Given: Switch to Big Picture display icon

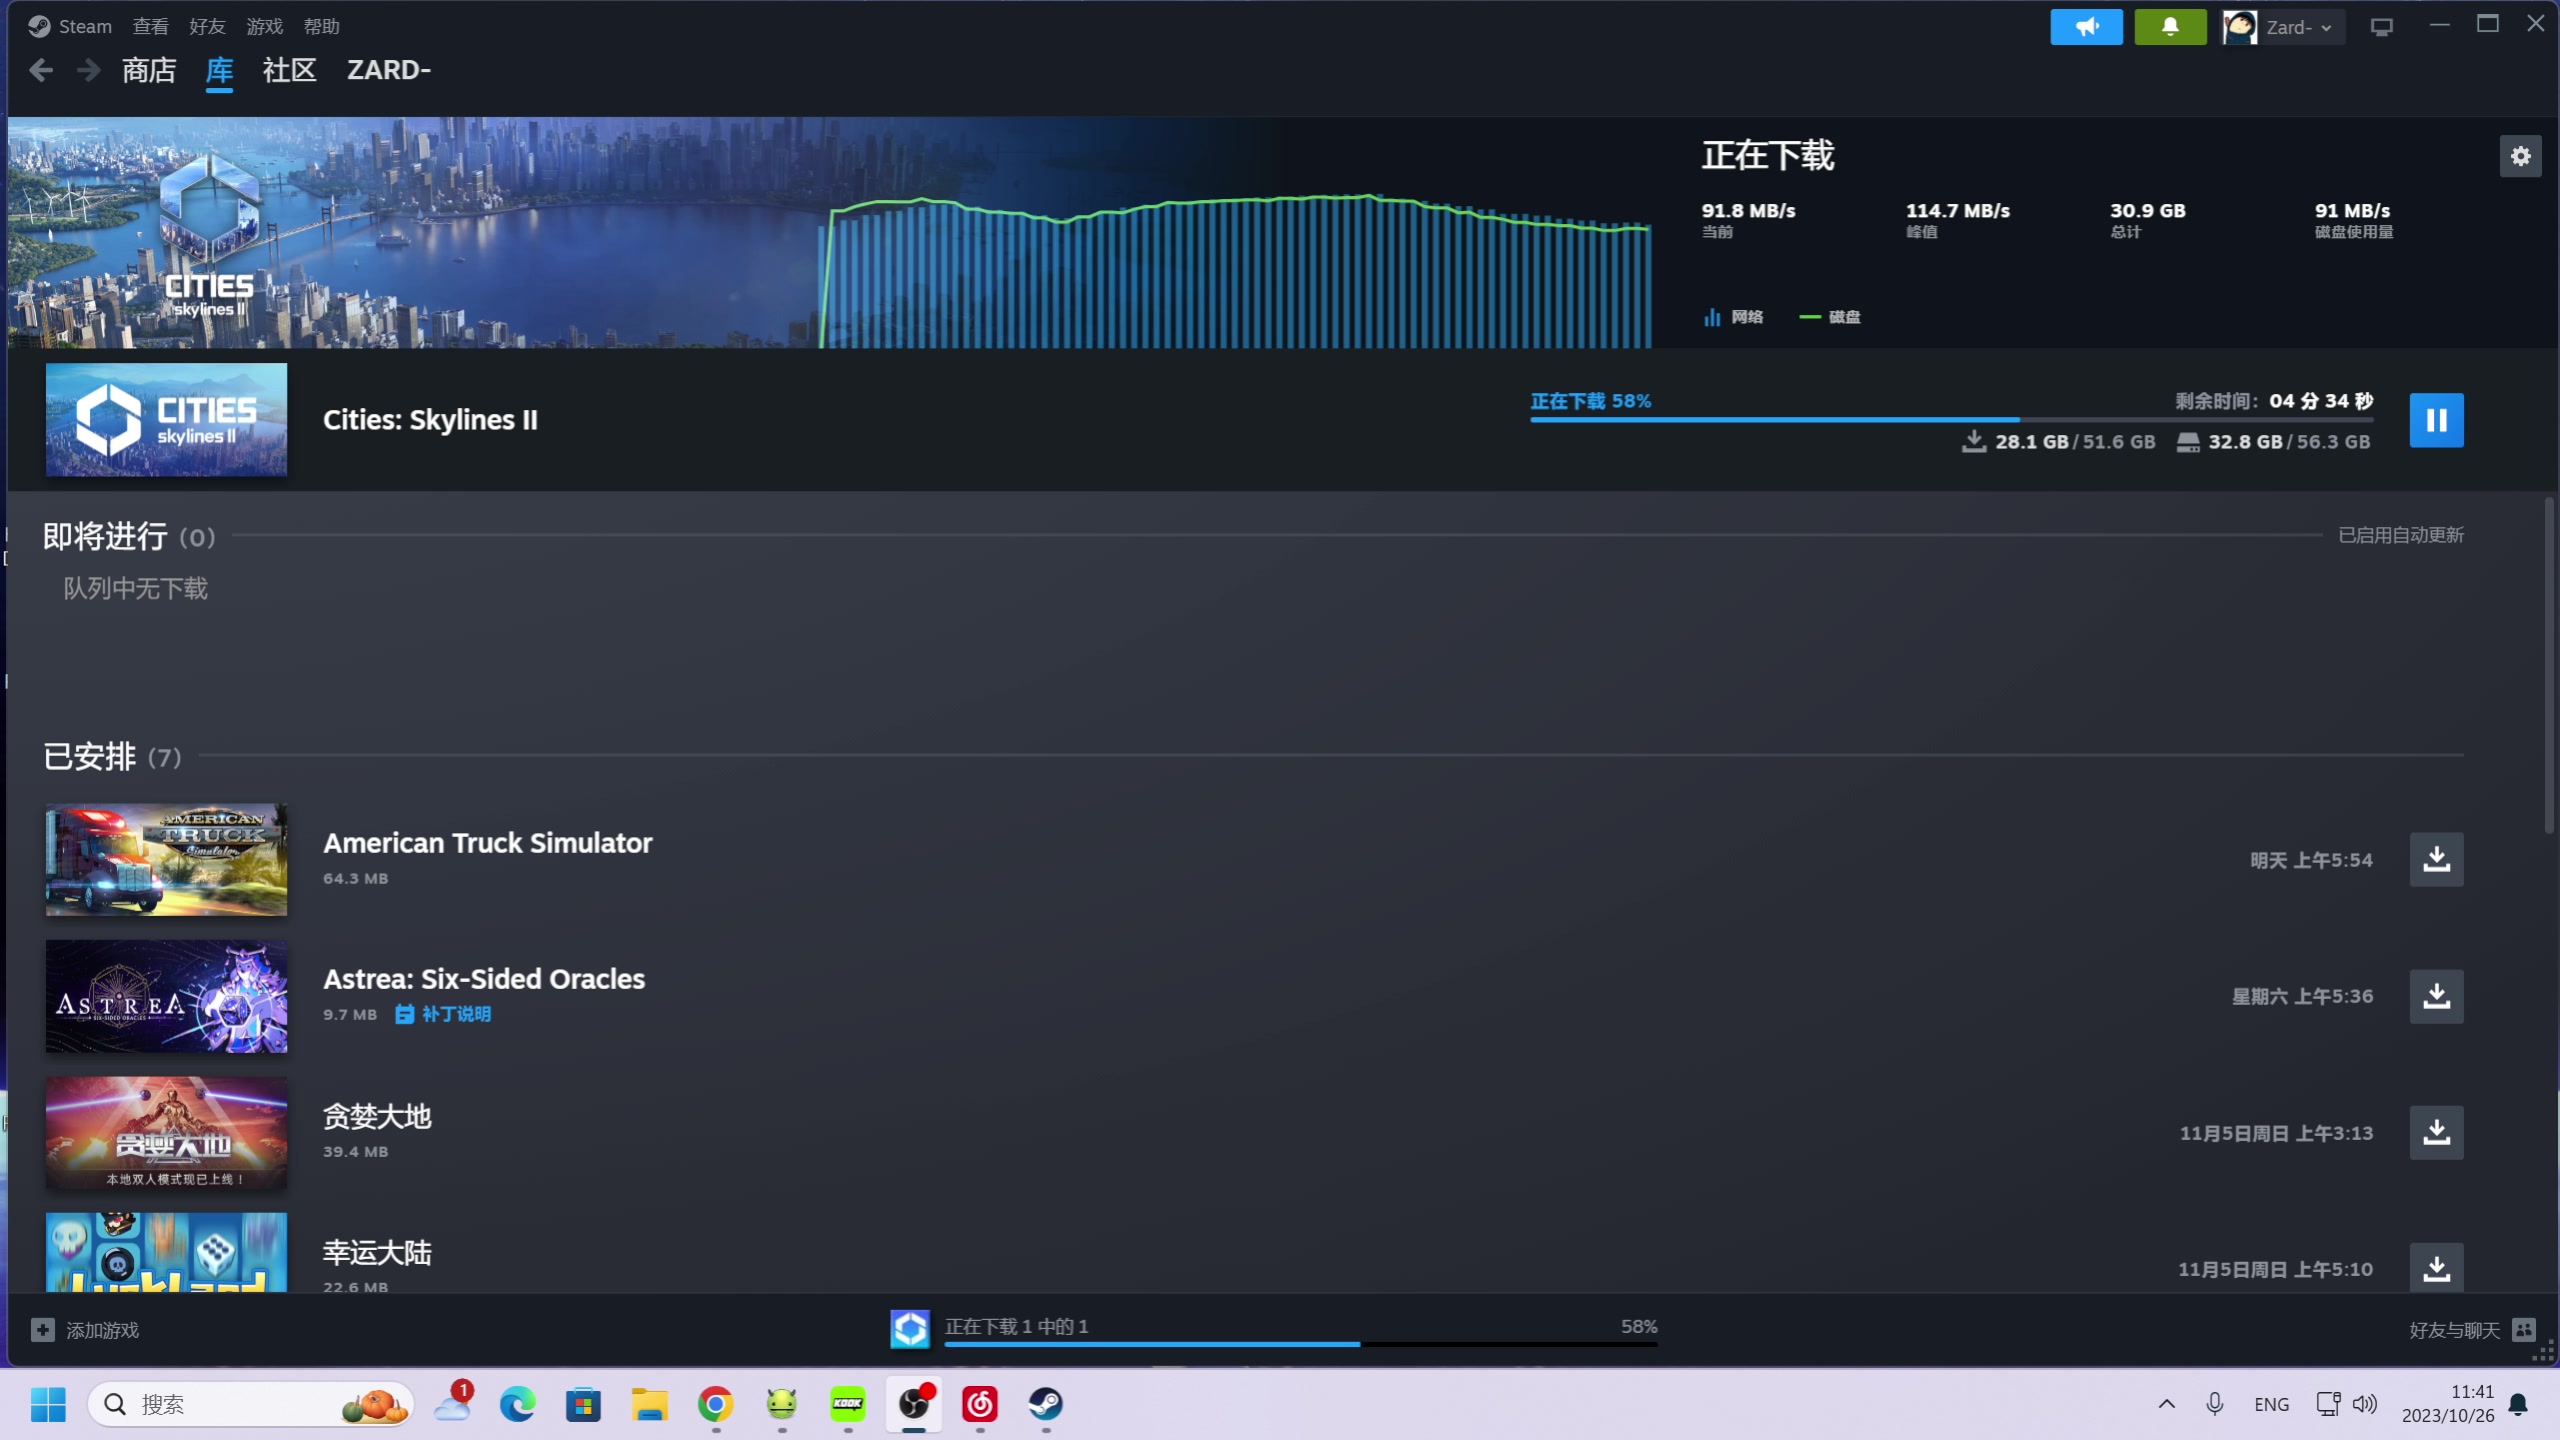Looking at the screenshot, I should (x=2382, y=27).
